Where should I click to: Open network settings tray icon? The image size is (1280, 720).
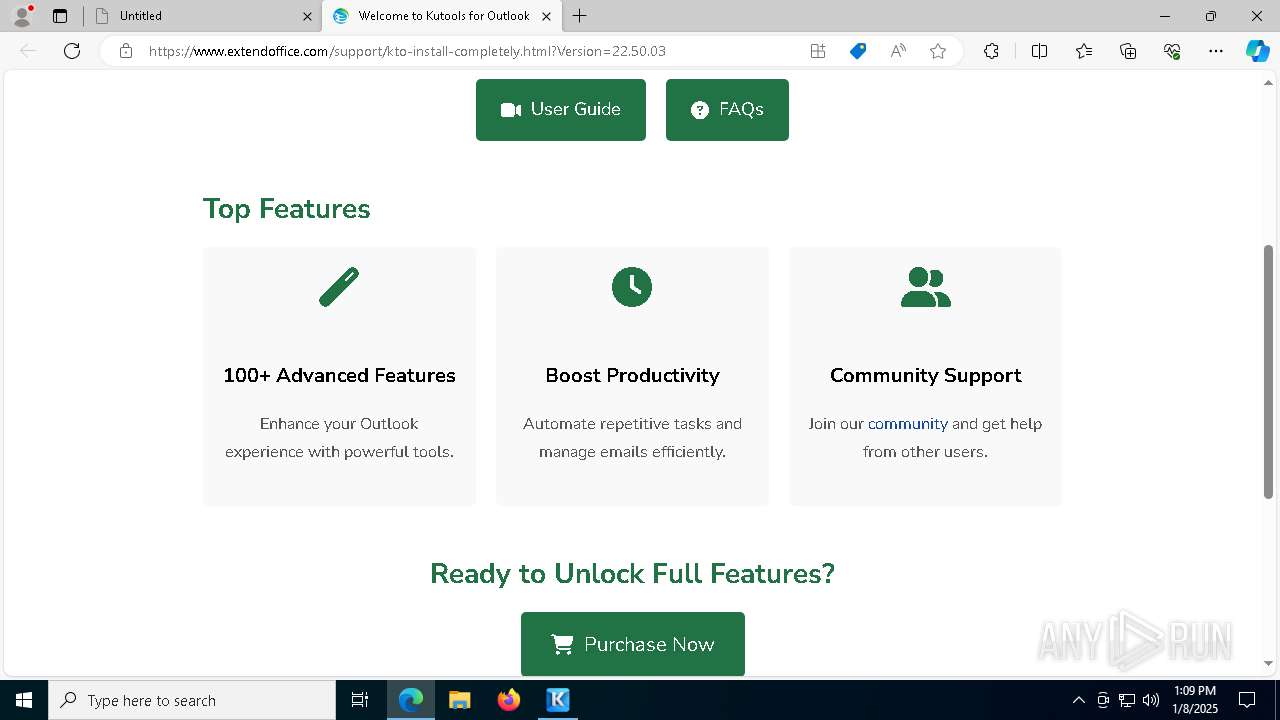[1127, 700]
